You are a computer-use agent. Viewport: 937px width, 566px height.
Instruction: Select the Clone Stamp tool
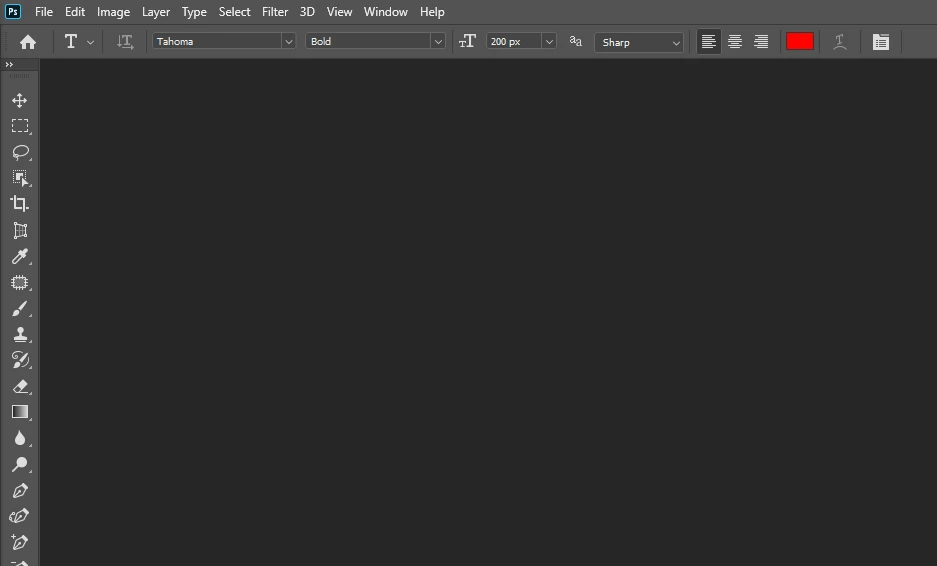point(20,334)
